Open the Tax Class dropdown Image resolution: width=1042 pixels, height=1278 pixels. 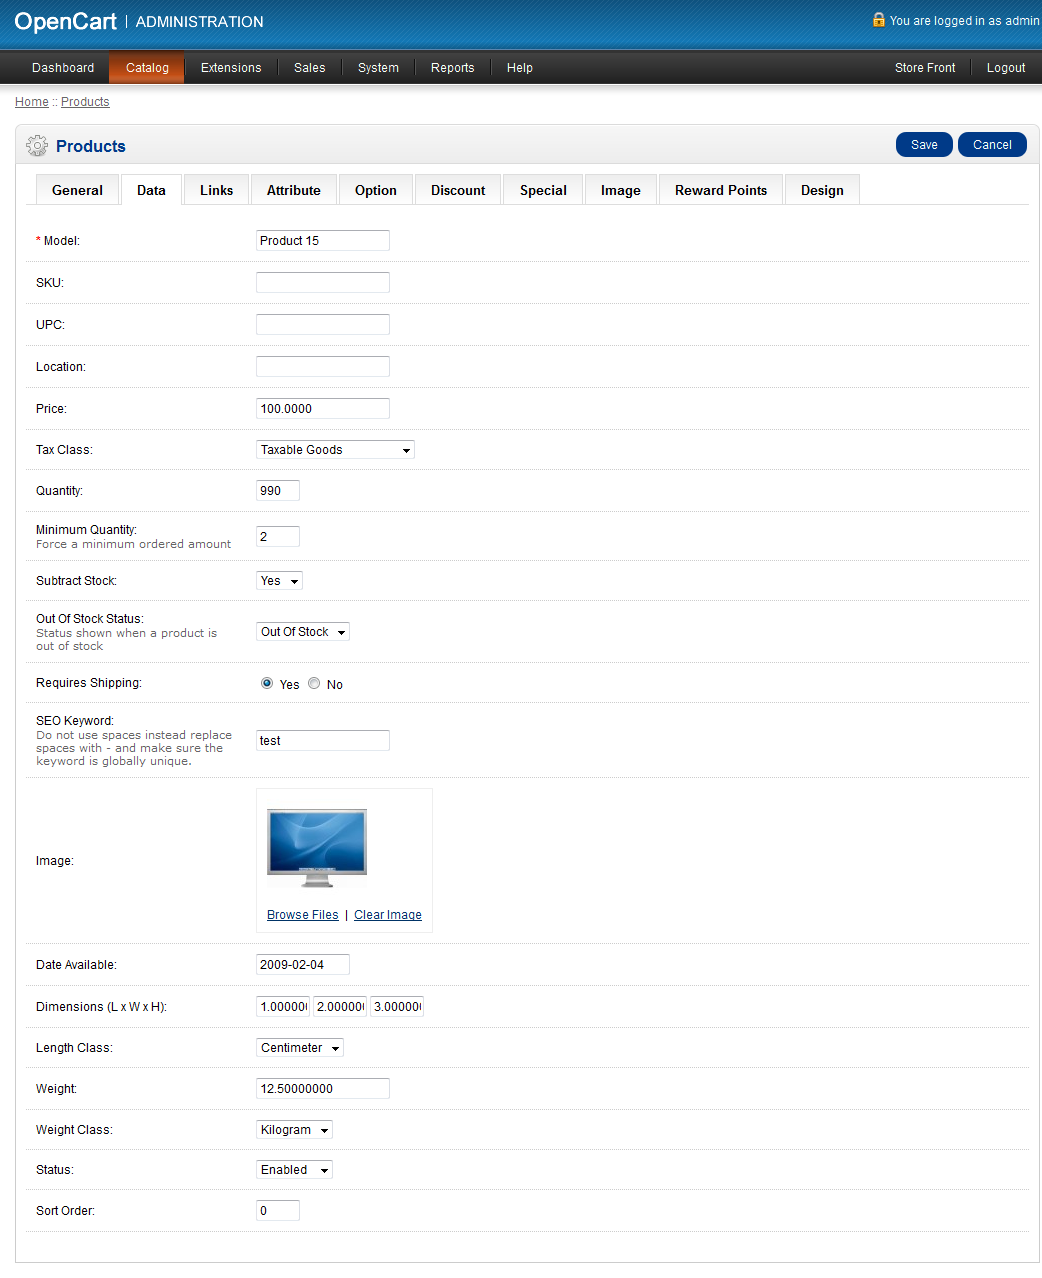pos(335,450)
